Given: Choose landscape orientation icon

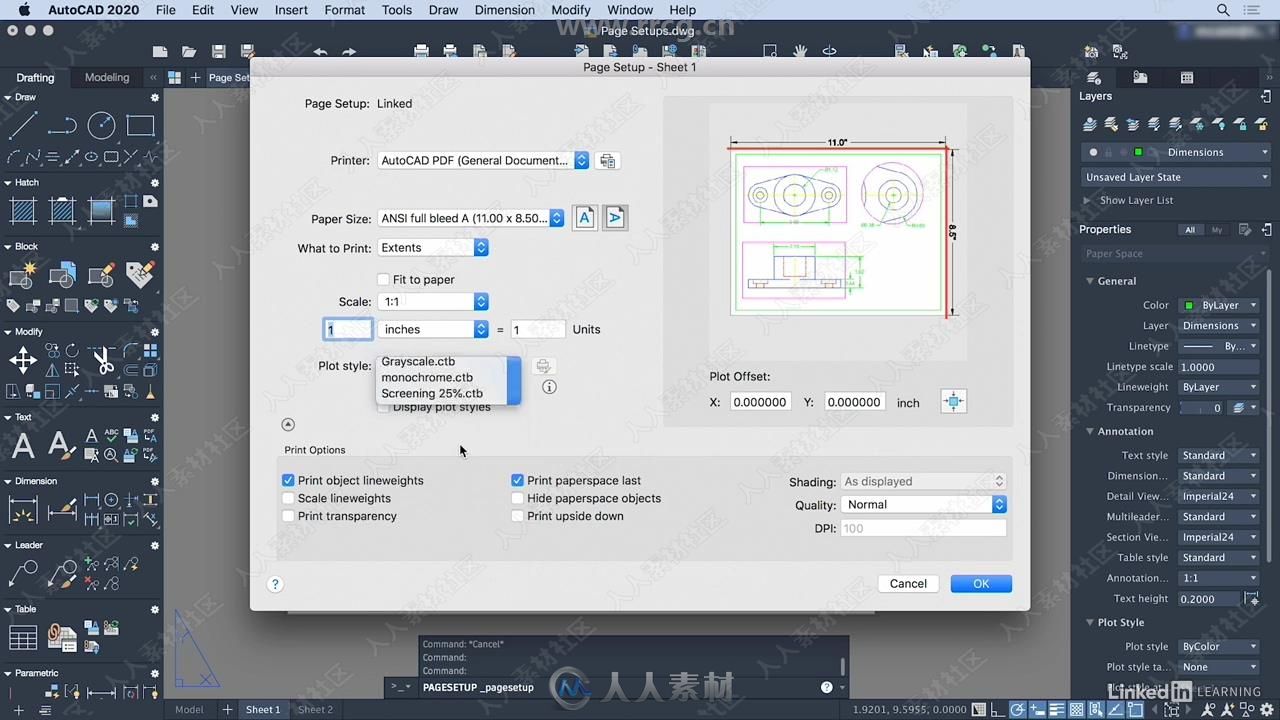Looking at the screenshot, I should point(615,217).
